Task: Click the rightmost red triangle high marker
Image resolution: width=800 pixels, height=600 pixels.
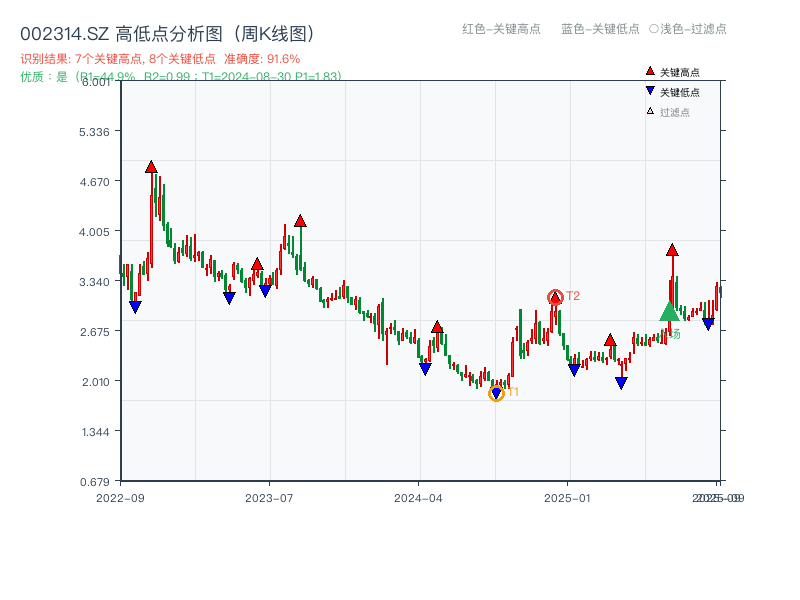Action: [671, 250]
